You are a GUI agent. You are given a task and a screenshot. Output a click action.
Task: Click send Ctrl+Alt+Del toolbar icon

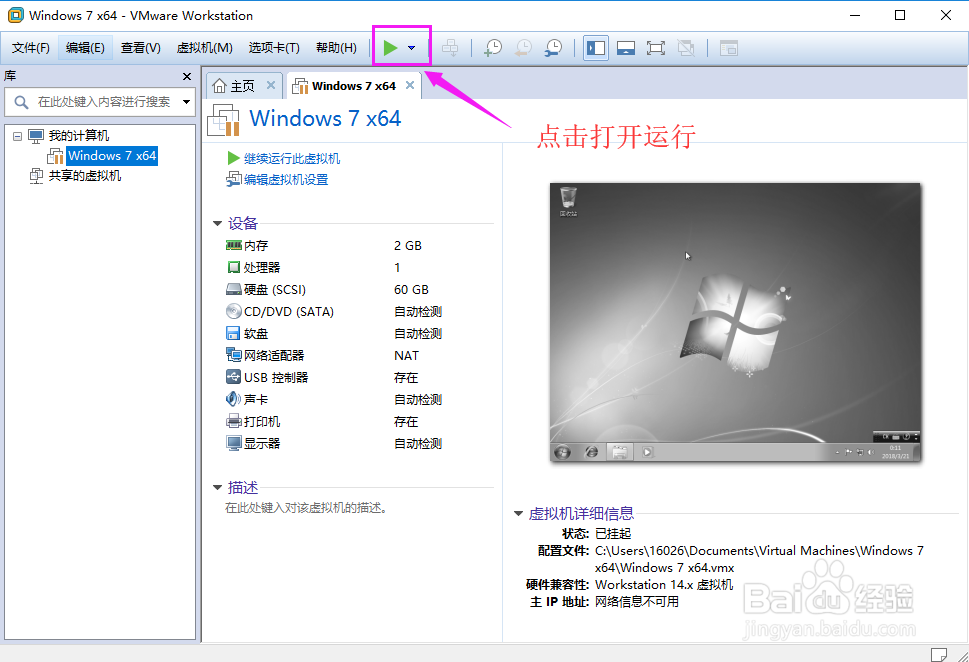[x=451, y=48]
